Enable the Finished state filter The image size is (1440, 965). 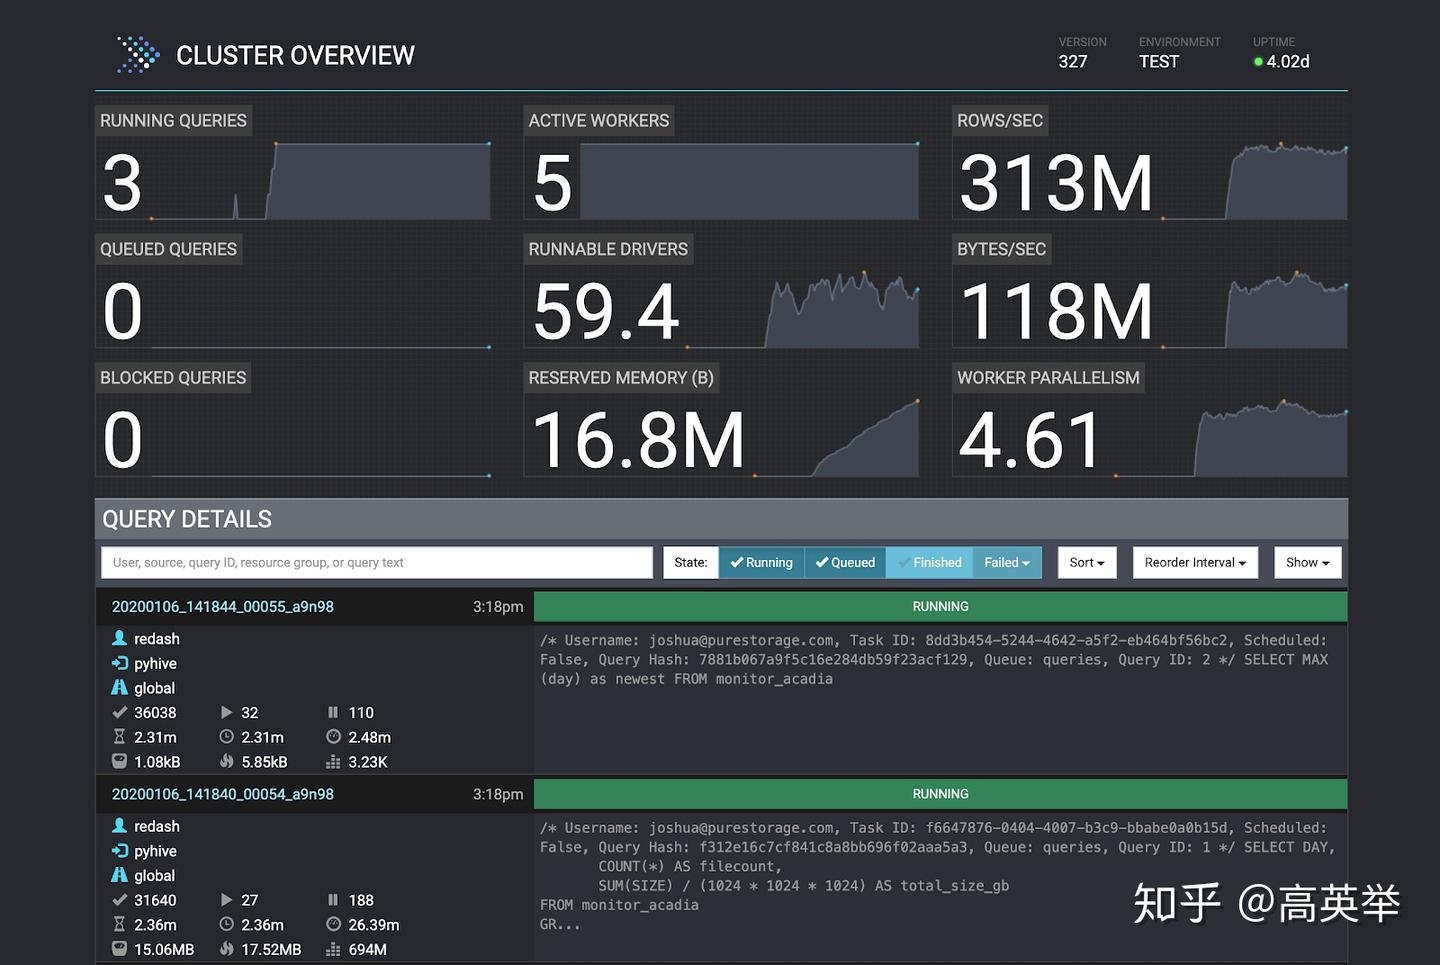[x=929, y=562]
